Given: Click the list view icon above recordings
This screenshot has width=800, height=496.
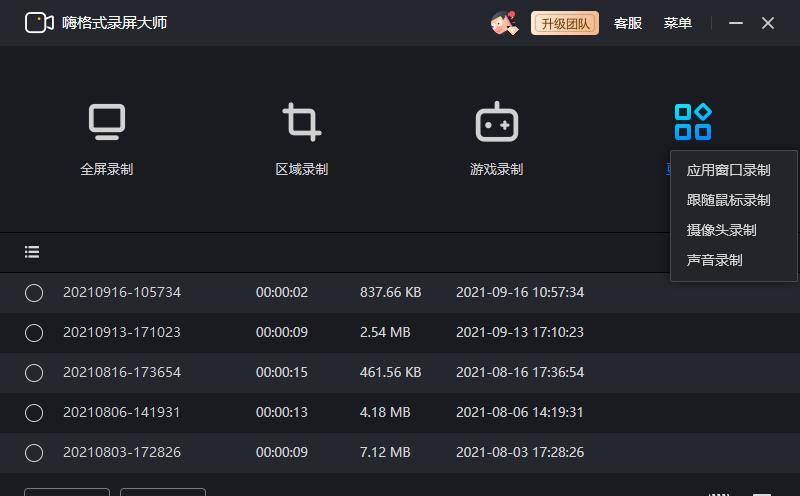Looking at the screenshot, I should coord(32,252).
